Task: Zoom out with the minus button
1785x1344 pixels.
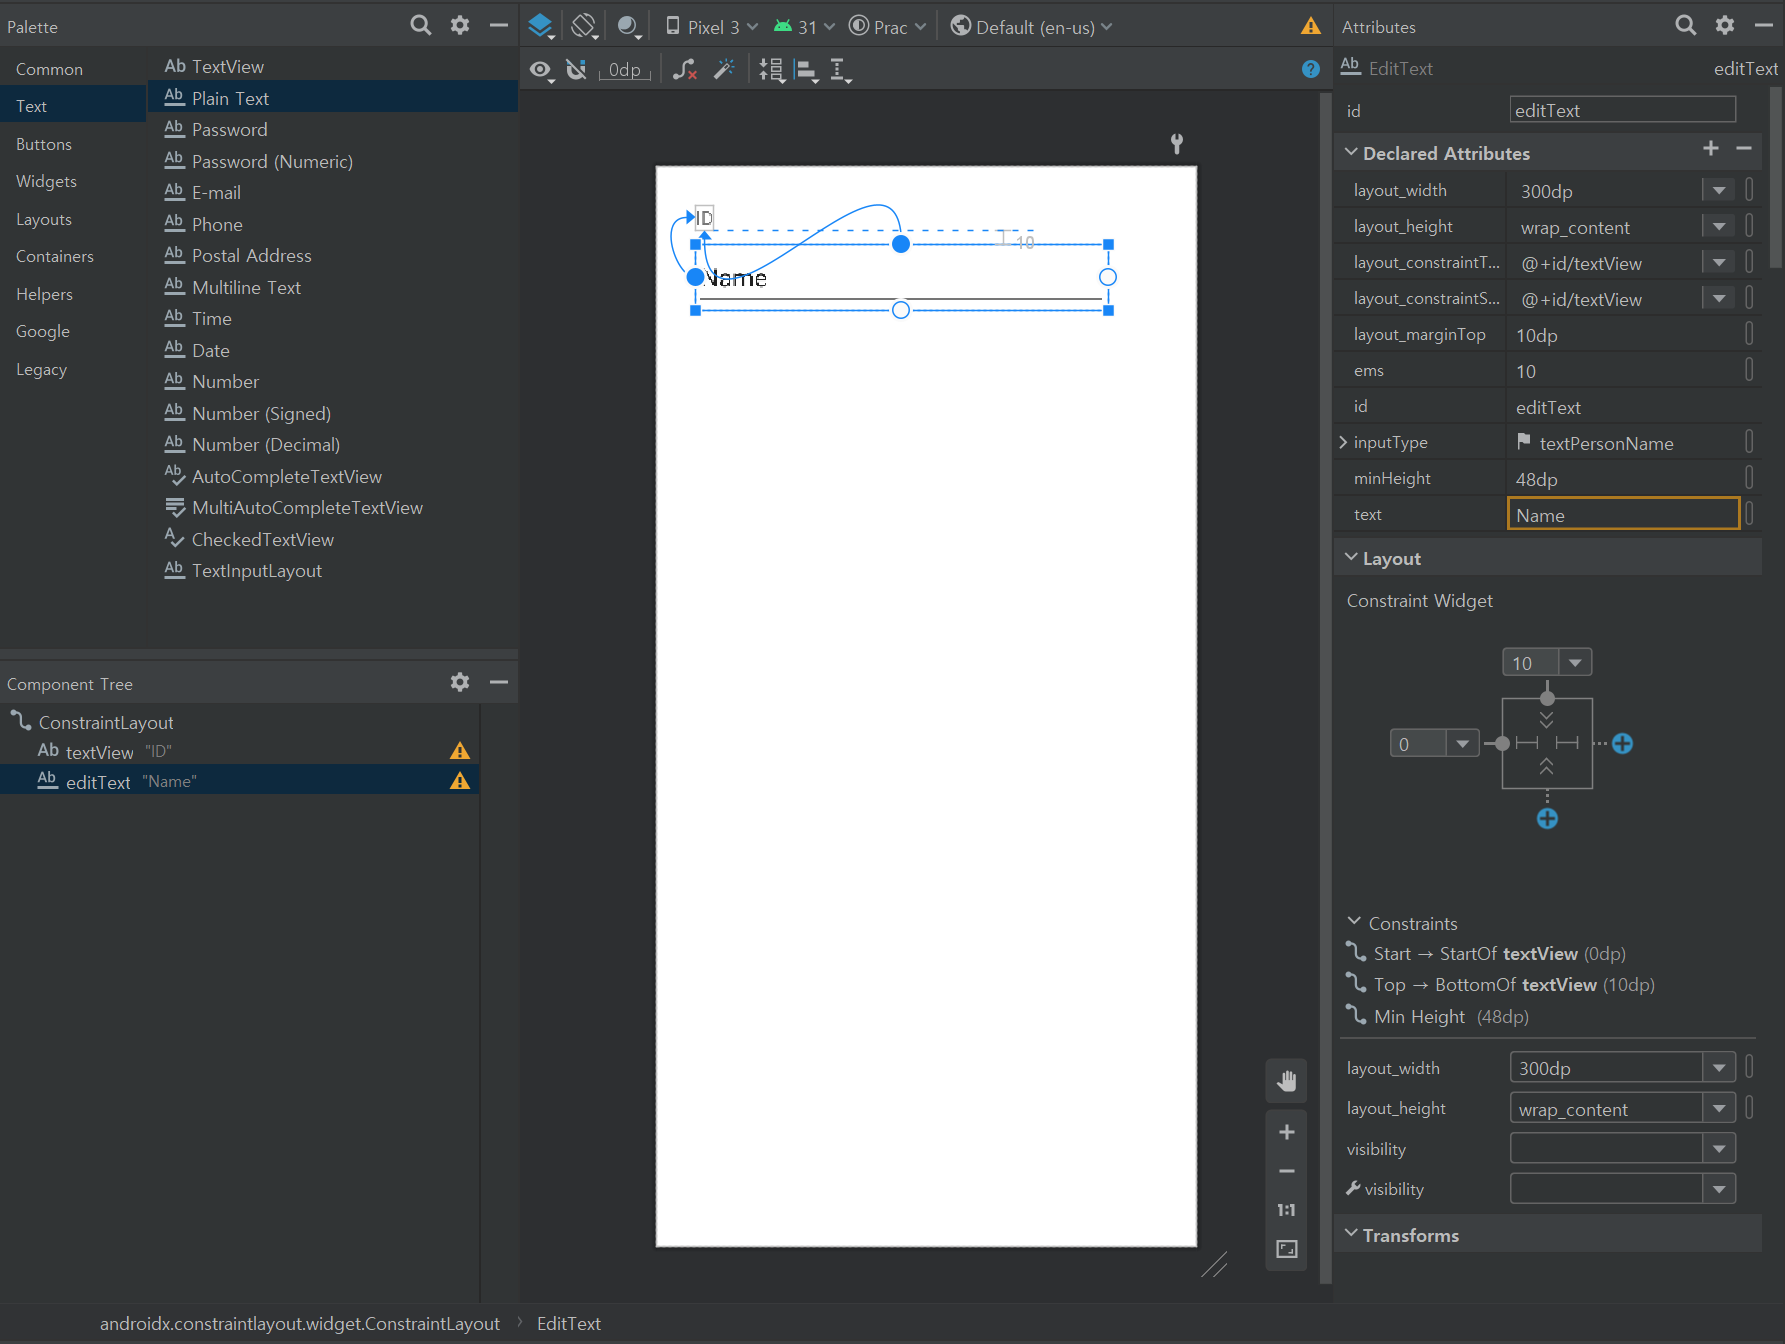Action: tap(1286, 1171)
